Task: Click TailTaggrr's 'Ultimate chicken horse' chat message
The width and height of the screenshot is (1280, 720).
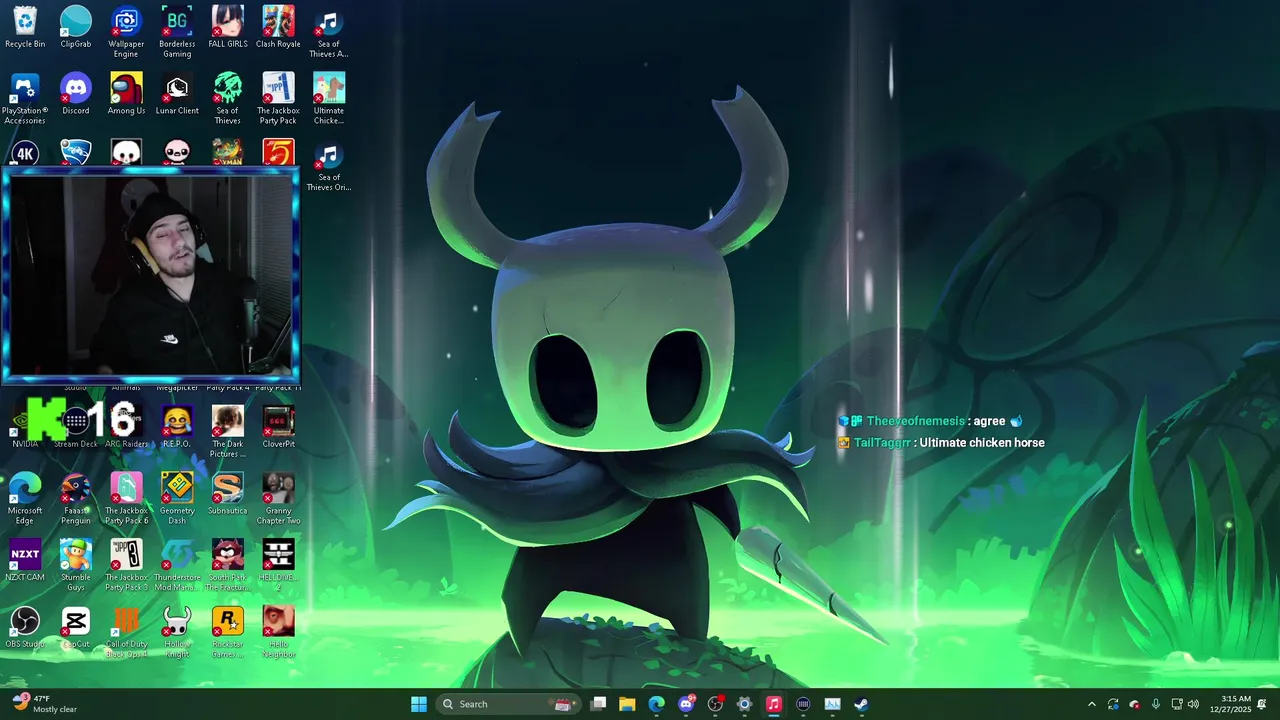Action: [941, 443]
